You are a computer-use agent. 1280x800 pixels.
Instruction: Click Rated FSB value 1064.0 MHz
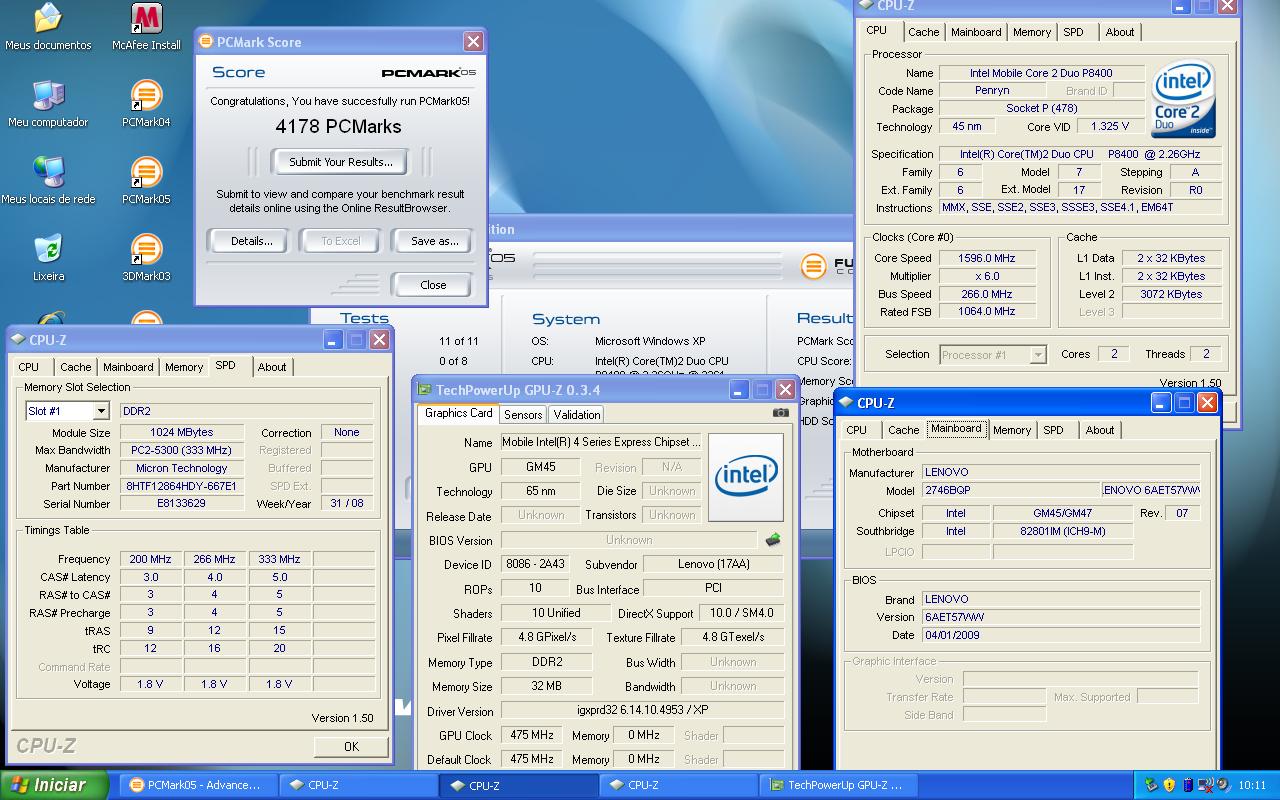tap(987, 311)
